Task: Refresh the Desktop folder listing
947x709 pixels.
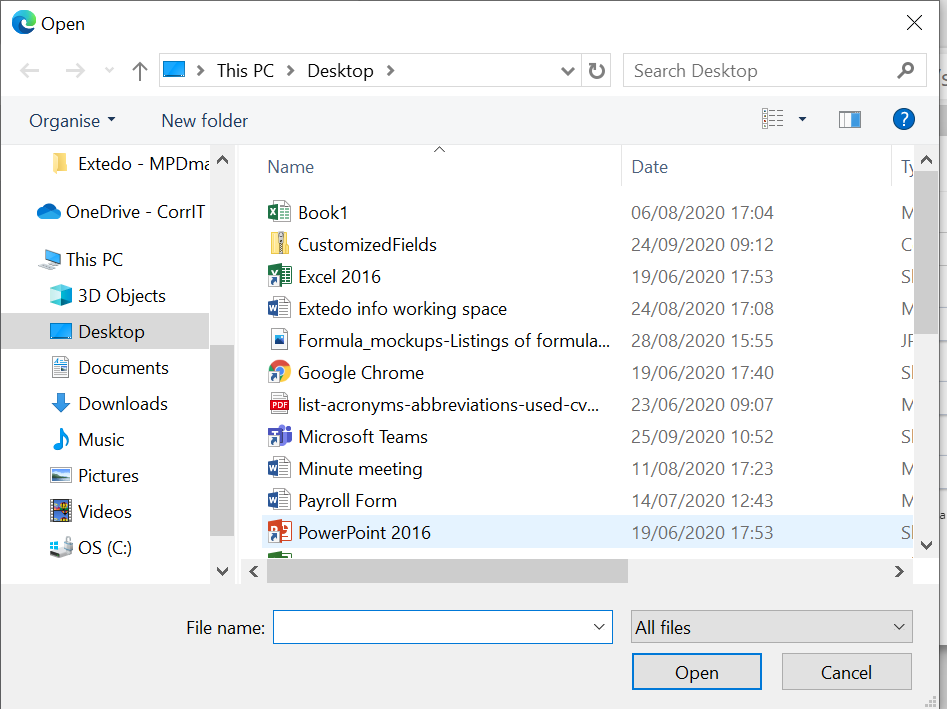Action: tap(597, 71)
